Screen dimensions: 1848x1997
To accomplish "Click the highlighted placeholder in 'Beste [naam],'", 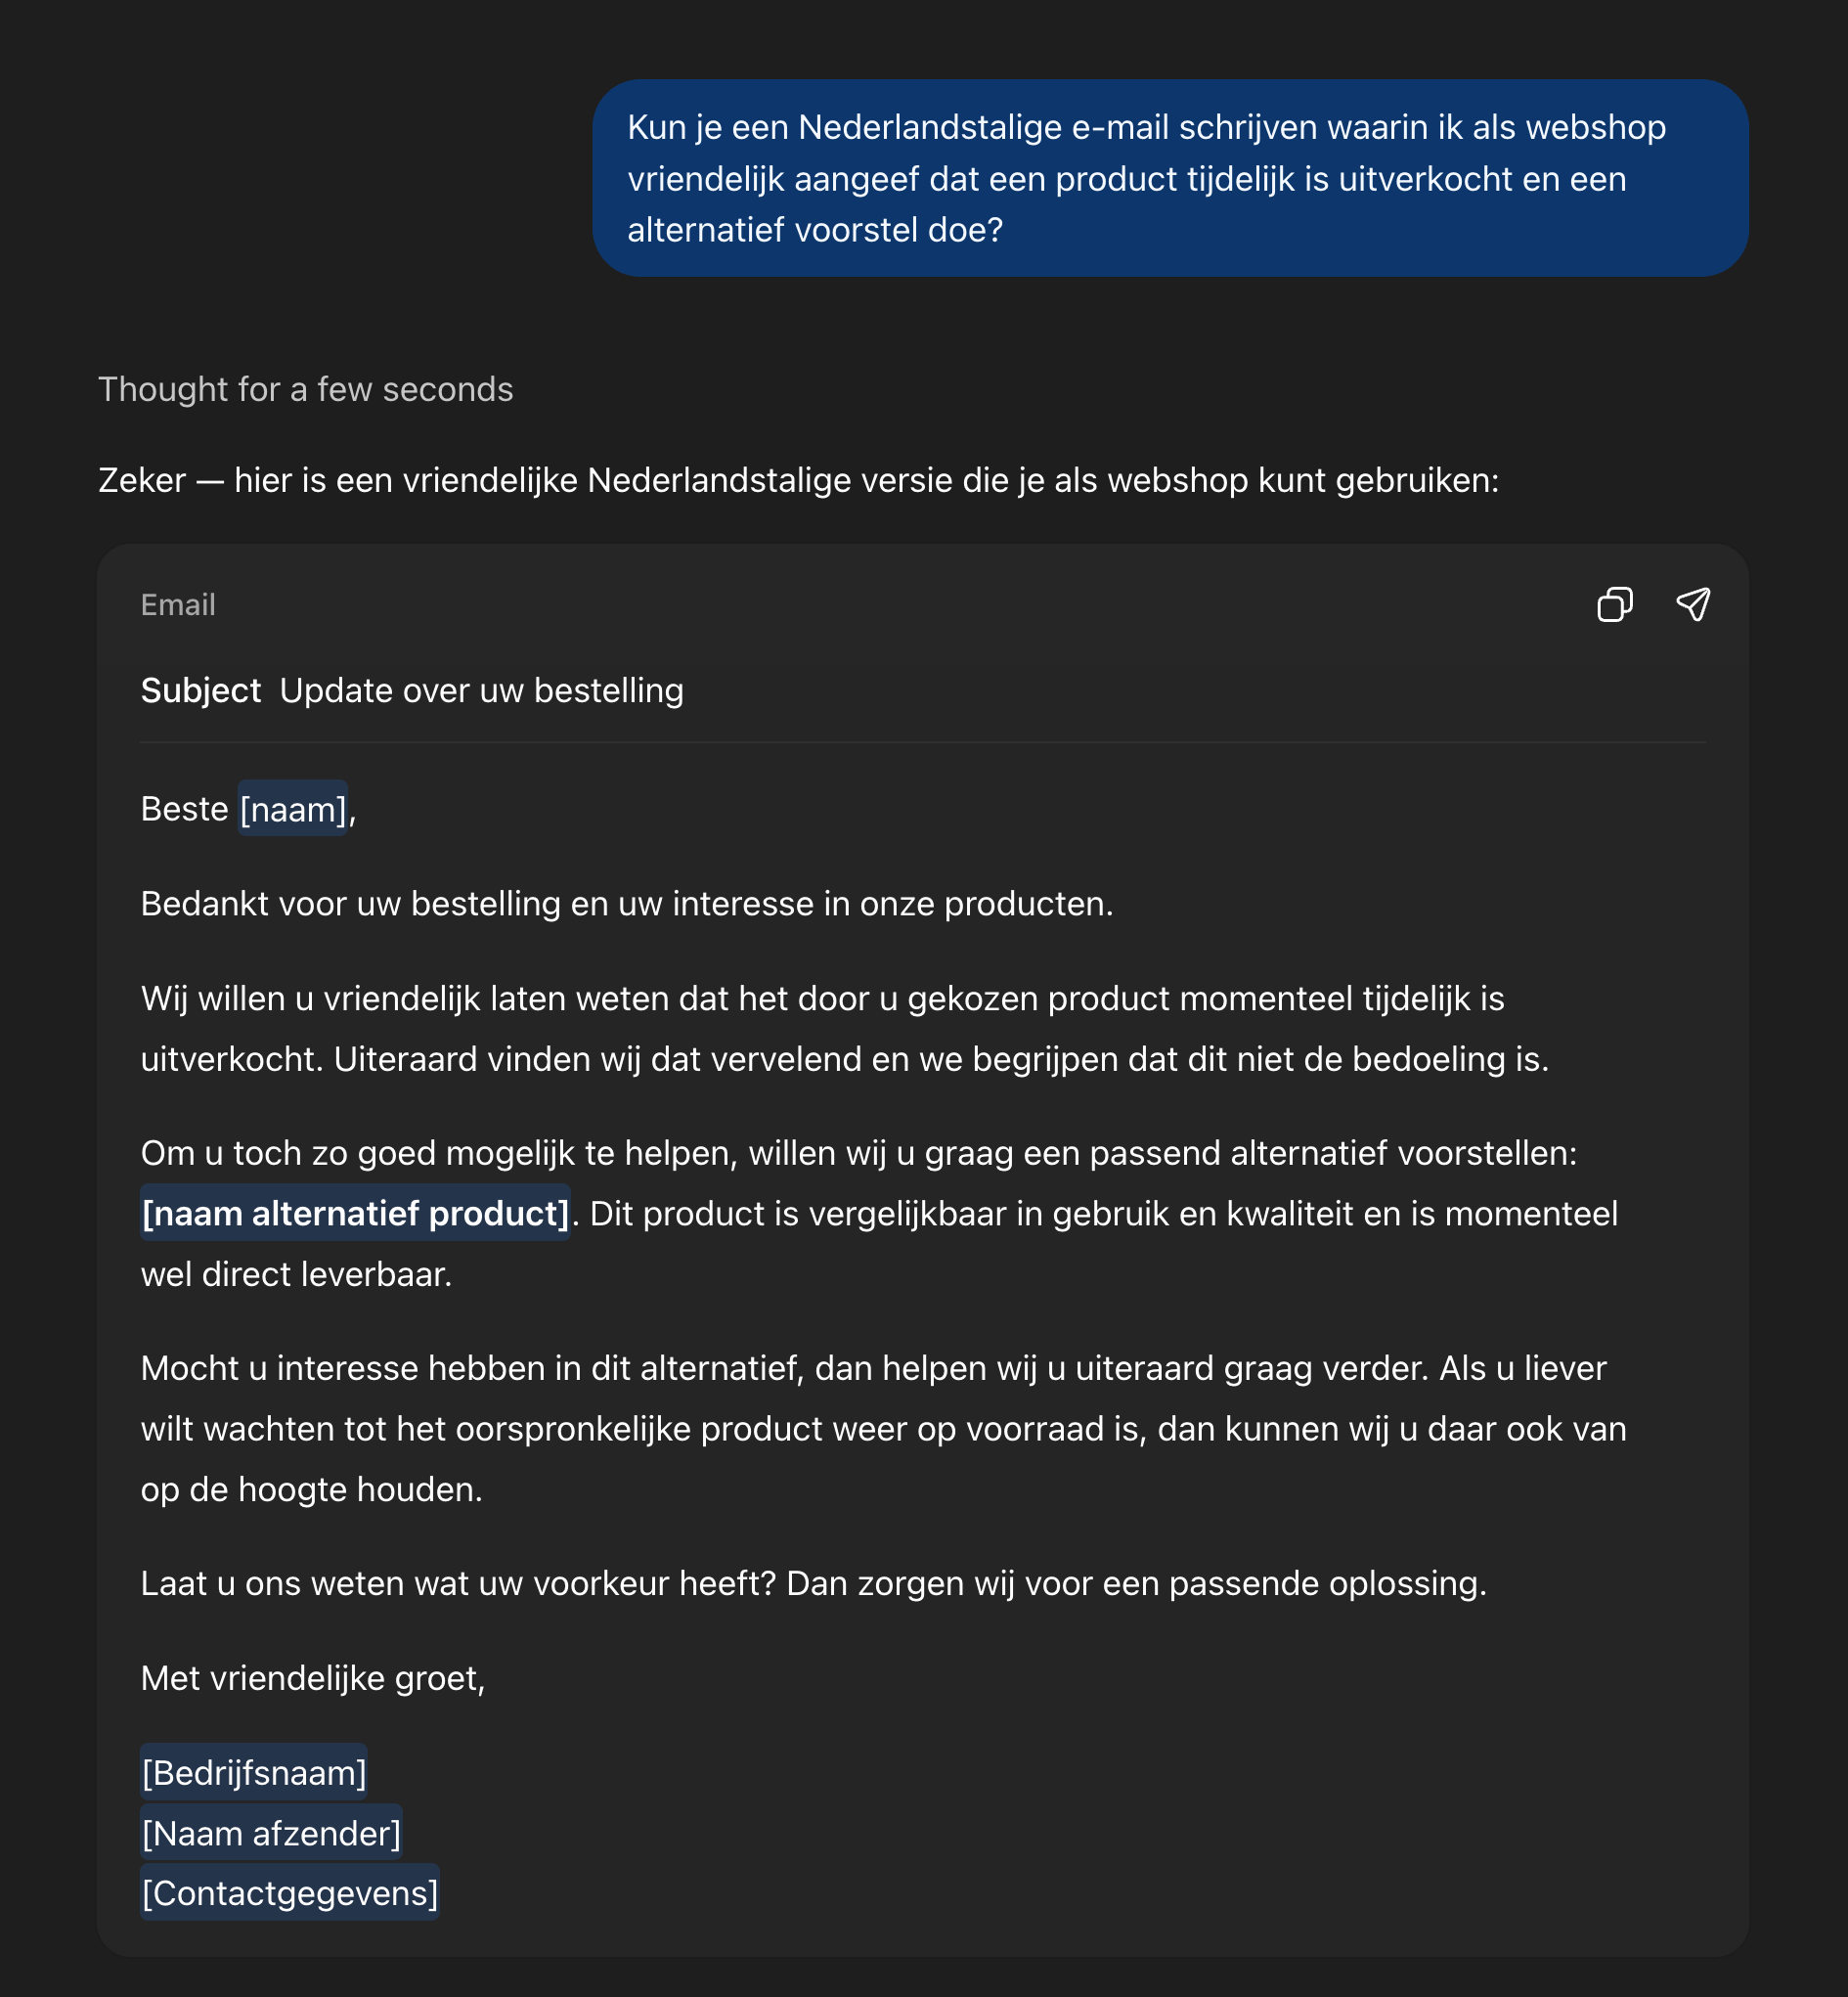I will coord(293,809).
